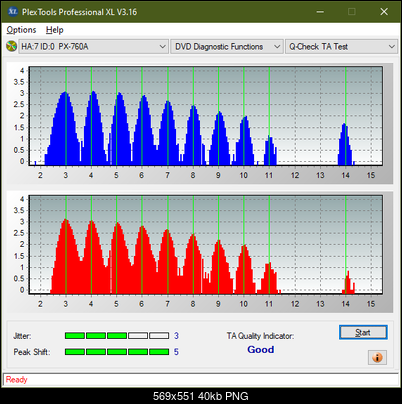Click the Peak Shift label
This screenshot has width=402, height=404.
click(x=32, y=352)
